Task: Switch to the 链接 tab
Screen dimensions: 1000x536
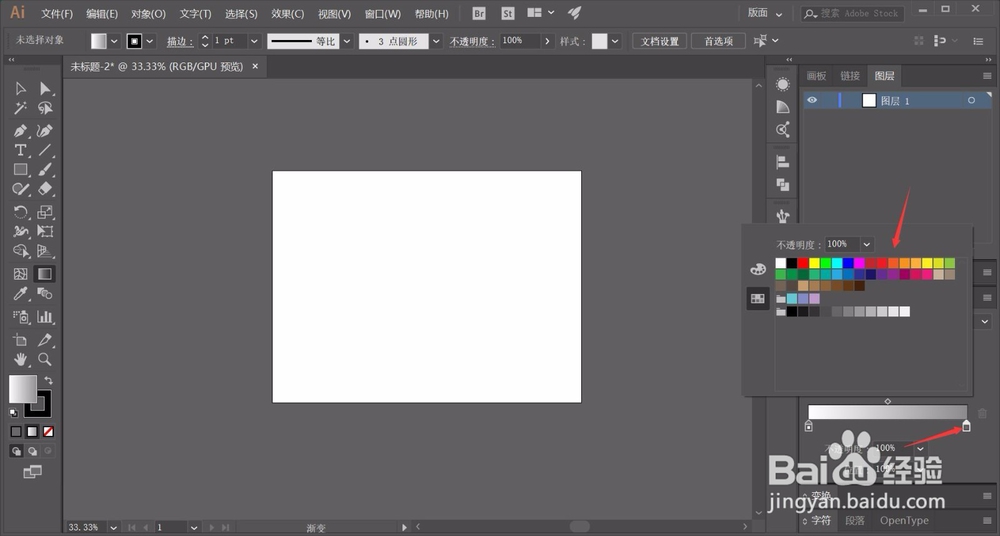Action: (x=850, y=76)
